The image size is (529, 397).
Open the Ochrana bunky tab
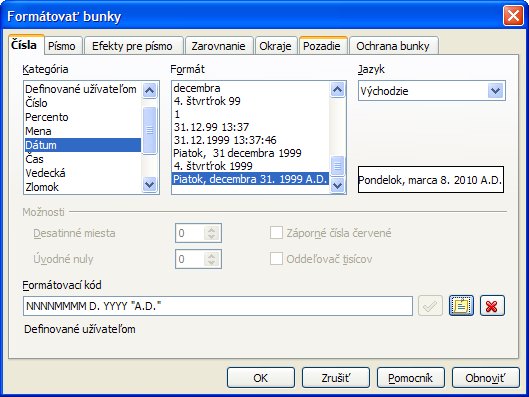coord(393,46)
